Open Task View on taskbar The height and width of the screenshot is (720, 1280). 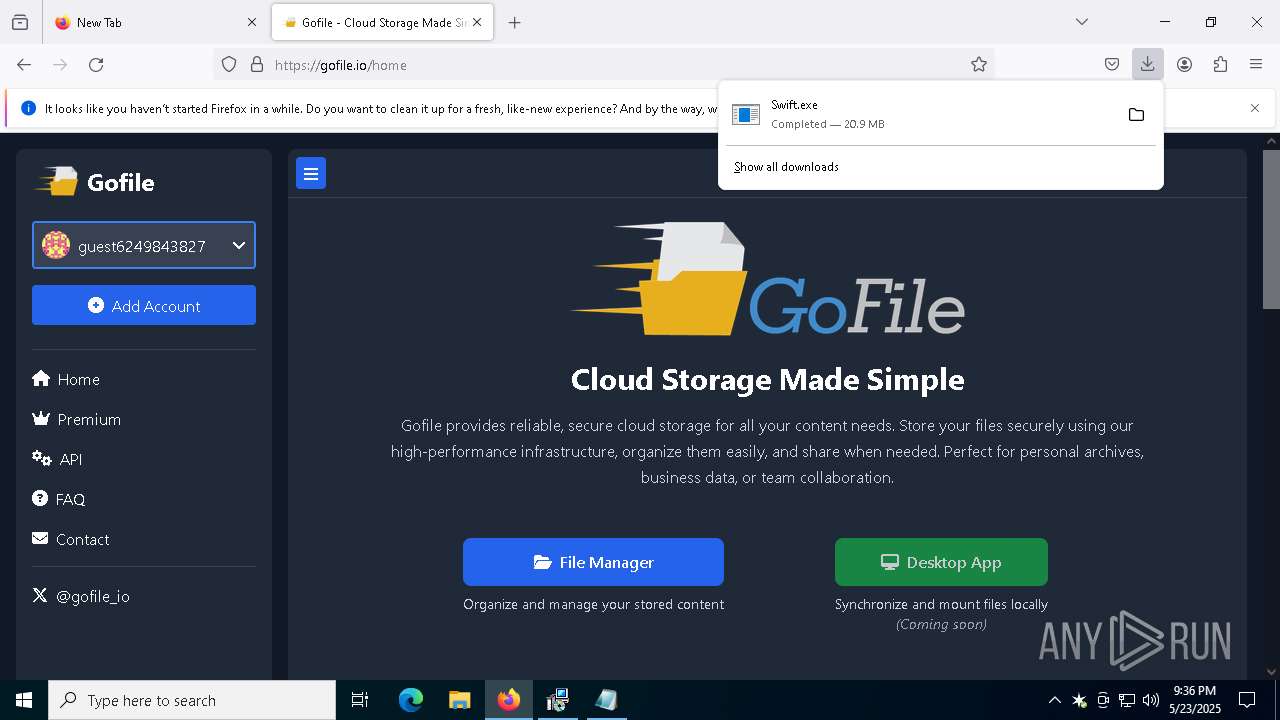tap(360, 700)
